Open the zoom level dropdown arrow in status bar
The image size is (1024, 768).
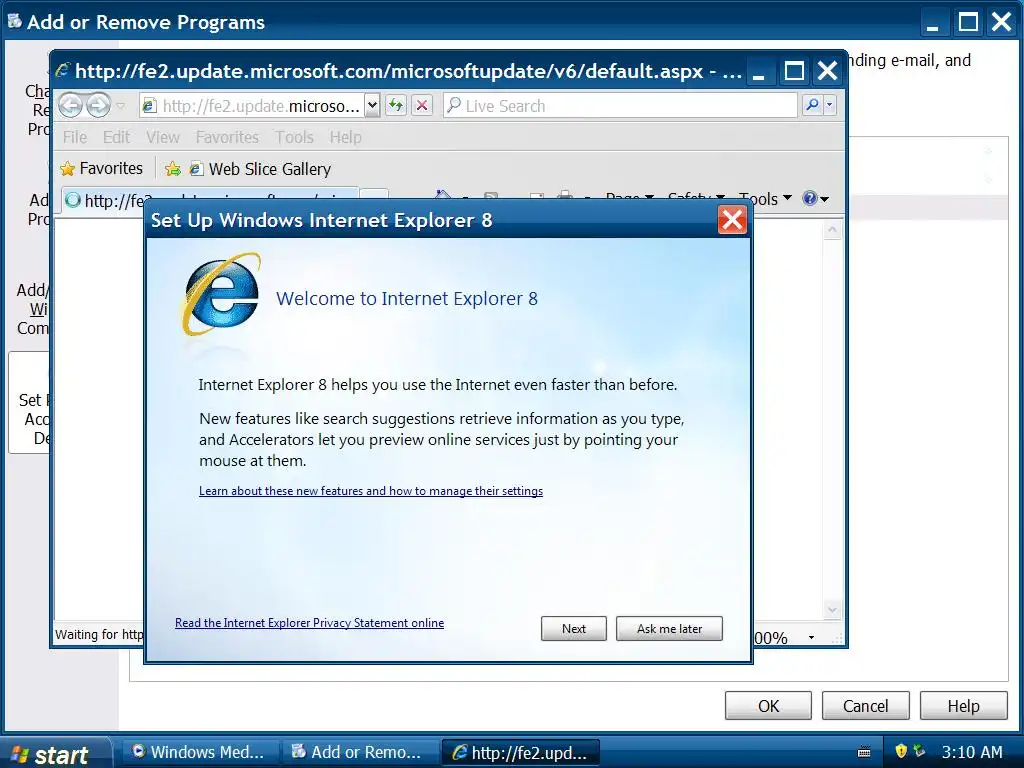[811, 637]
